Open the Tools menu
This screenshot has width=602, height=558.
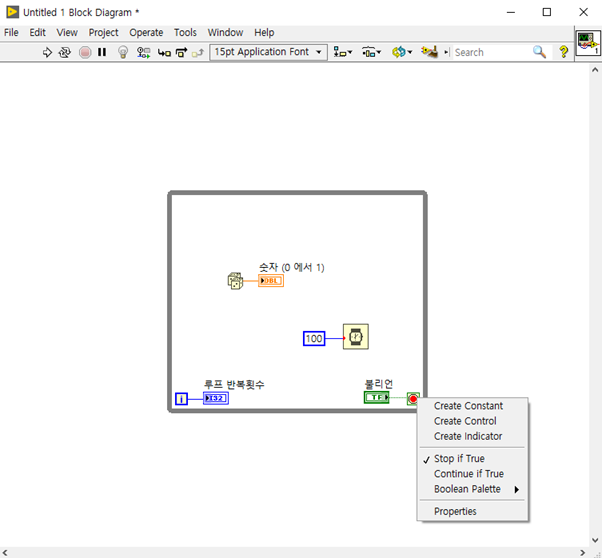185,33
